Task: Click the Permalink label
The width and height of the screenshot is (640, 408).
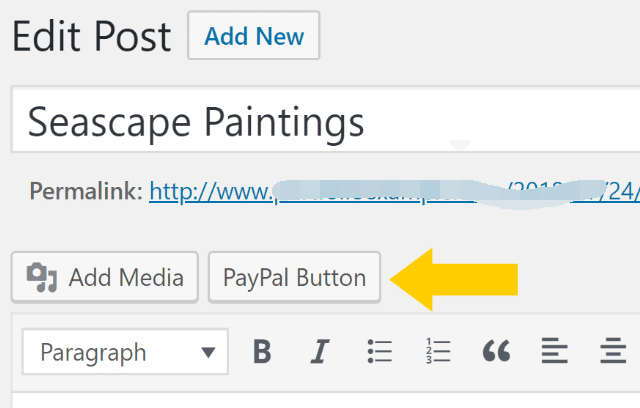Action: 86,191
